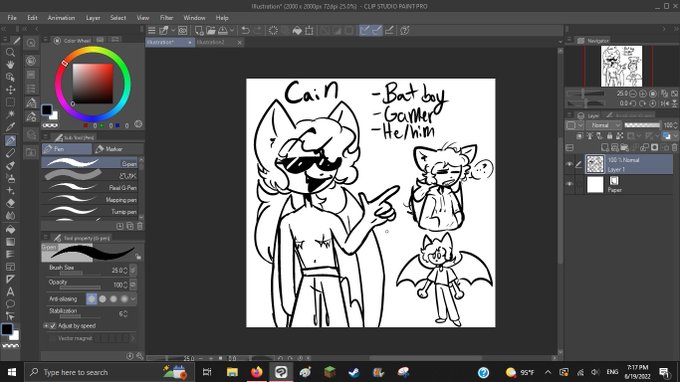Pick the Fill bucket tool
This screenshot has height=382, width=680.
(x=10, y=229)
